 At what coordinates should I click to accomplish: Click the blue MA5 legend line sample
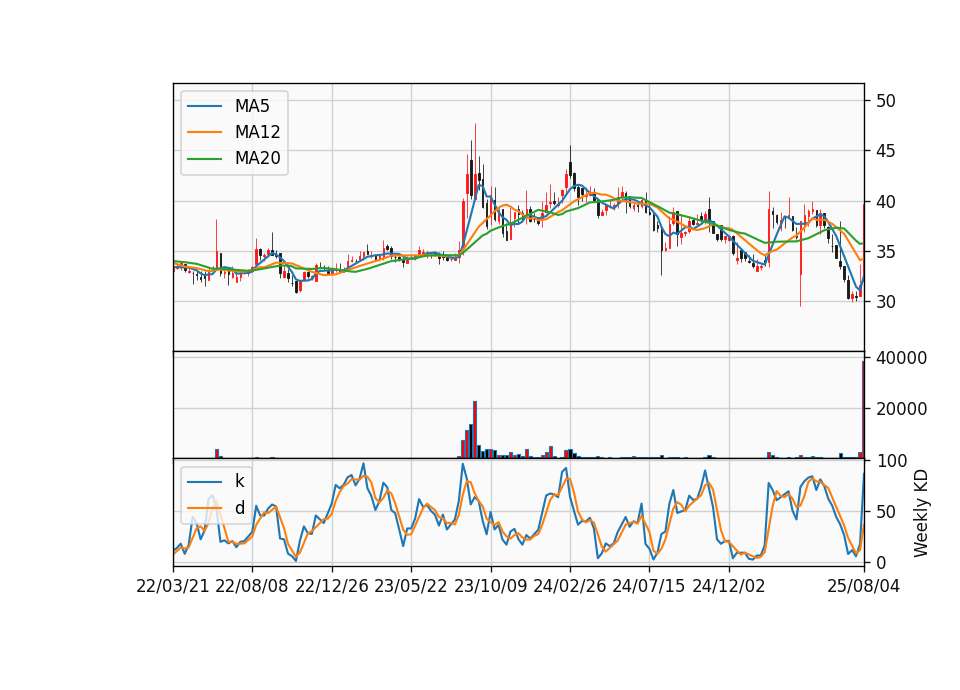tap(204, 106)
